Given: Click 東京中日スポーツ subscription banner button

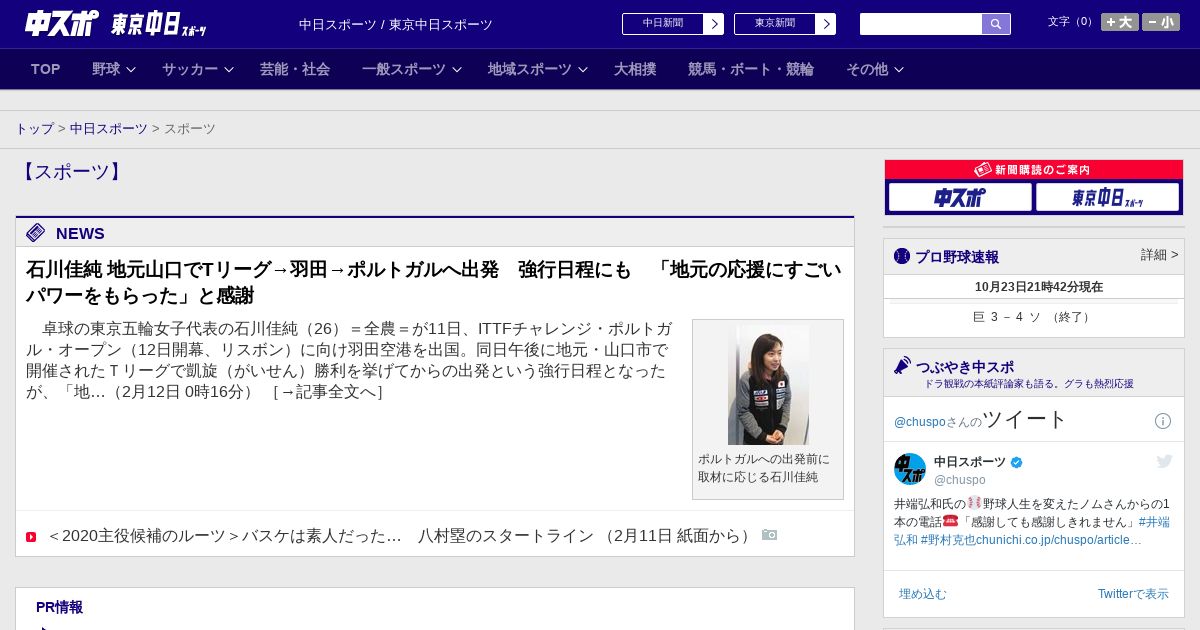Looking at the screenshot, I should tap(1107, 197).
